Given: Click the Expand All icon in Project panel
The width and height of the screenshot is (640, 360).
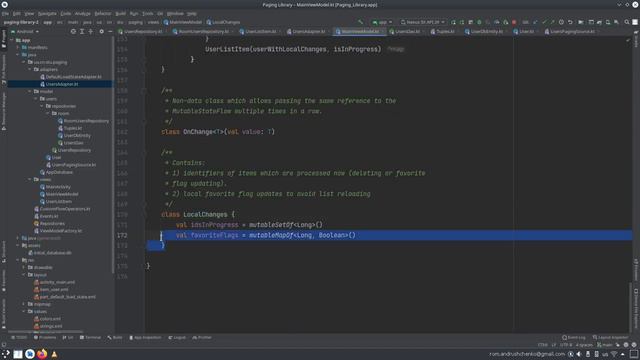Looking at the screenshot, I should tap(82, 31).
